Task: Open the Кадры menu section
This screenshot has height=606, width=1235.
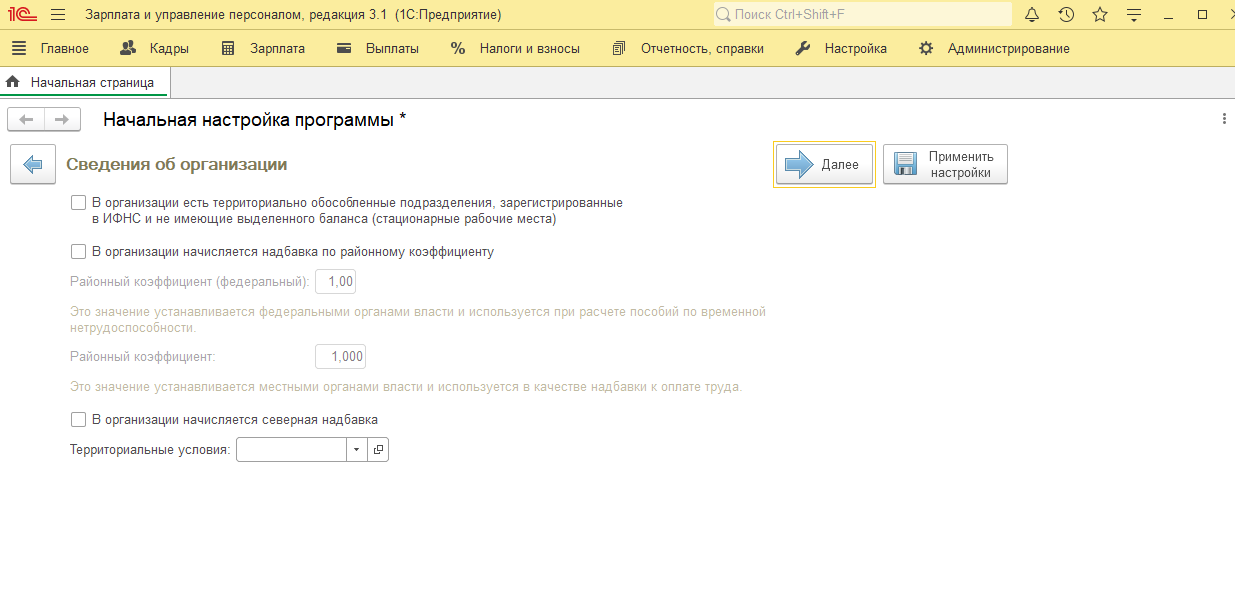Action: [x=169, y=48]
